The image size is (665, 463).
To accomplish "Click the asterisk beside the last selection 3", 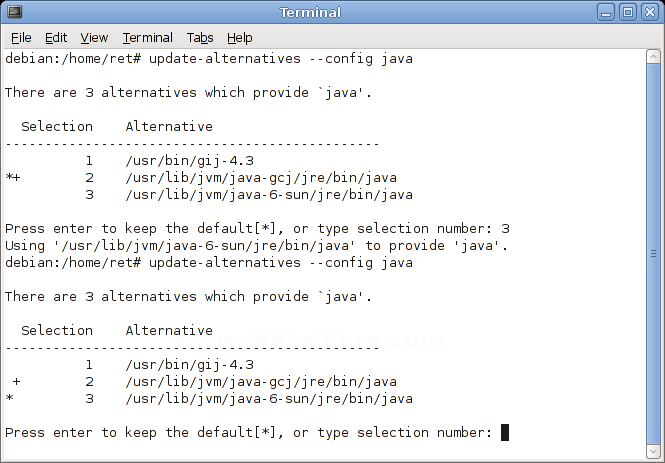I will point(9,399).
